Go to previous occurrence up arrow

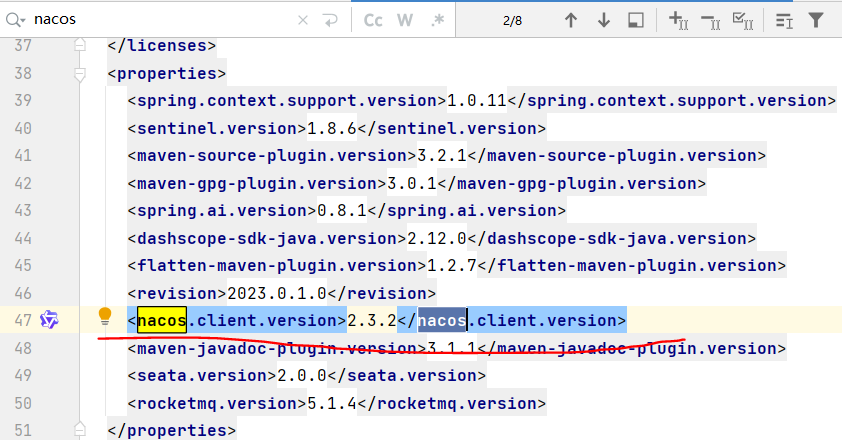(x=571, y=20)
